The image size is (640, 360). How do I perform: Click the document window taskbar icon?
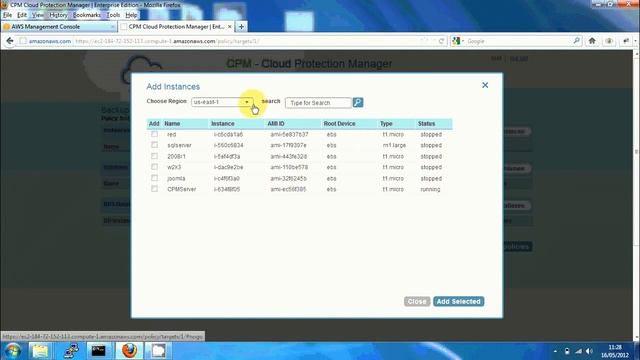[x=158, y=351]
